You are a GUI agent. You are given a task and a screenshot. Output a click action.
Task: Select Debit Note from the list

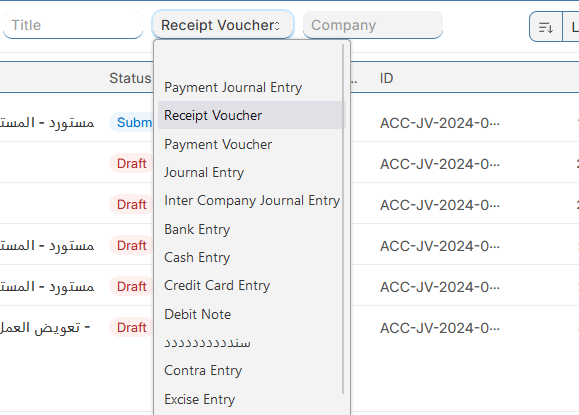click(x=198, y=314)
